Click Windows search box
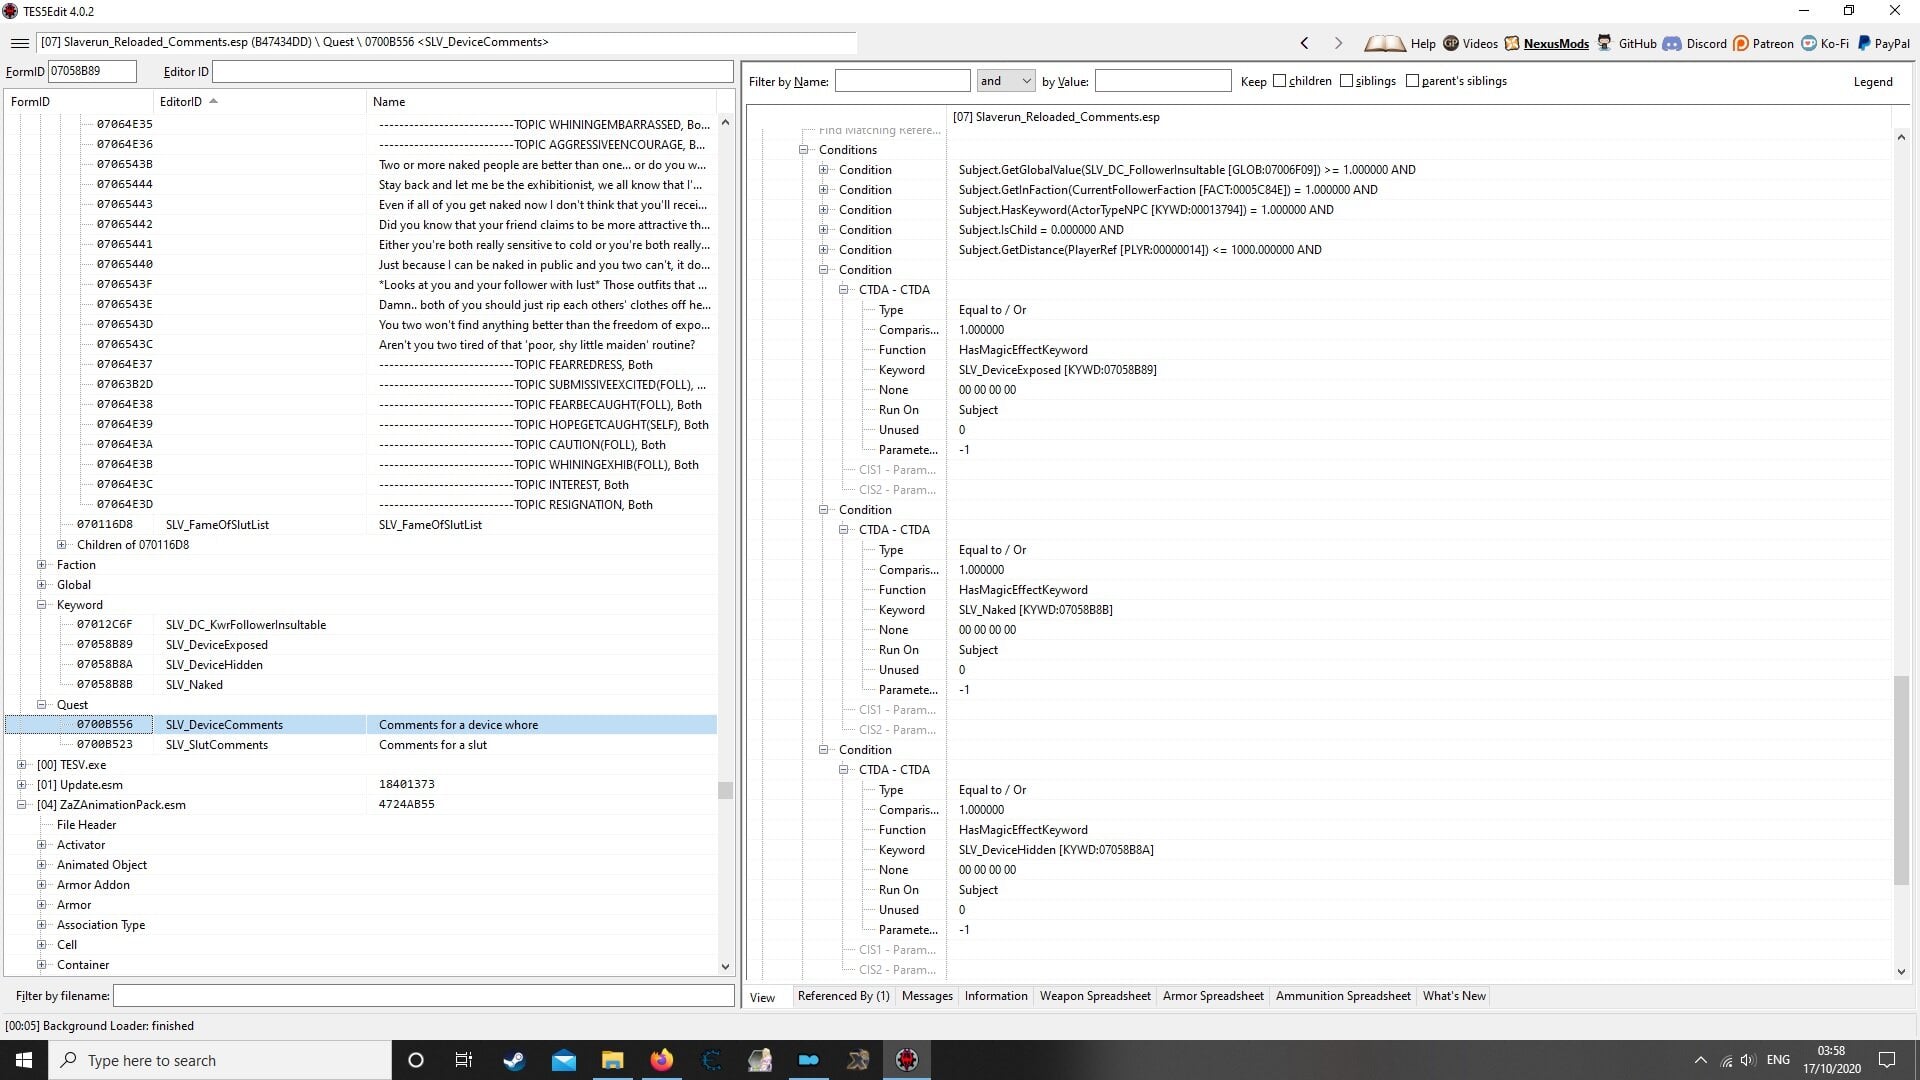Viewport: 1920px width, 1080px height. pyautogui.click(x=220, y=1060)
